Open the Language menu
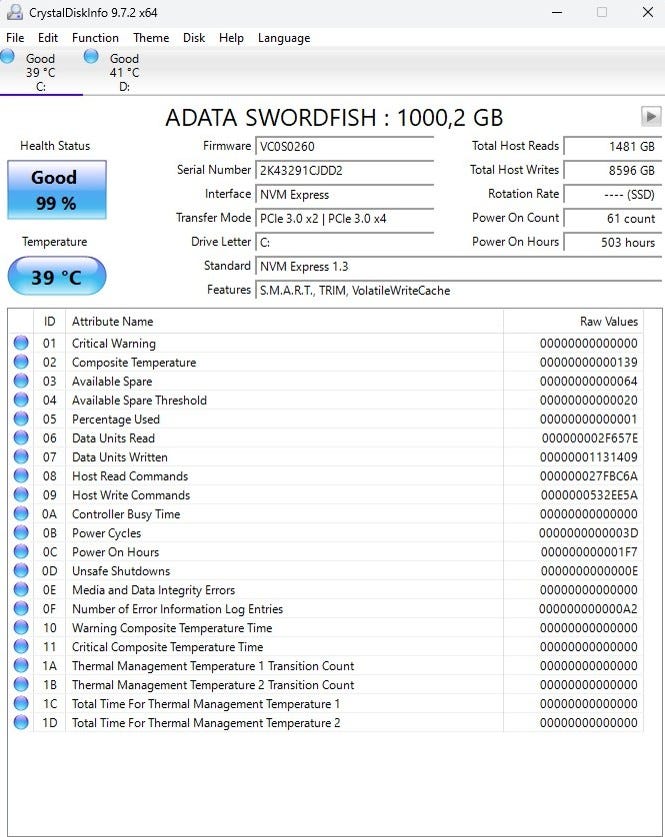This screenshot has height=837, width=665. click(x=284, y=38)
